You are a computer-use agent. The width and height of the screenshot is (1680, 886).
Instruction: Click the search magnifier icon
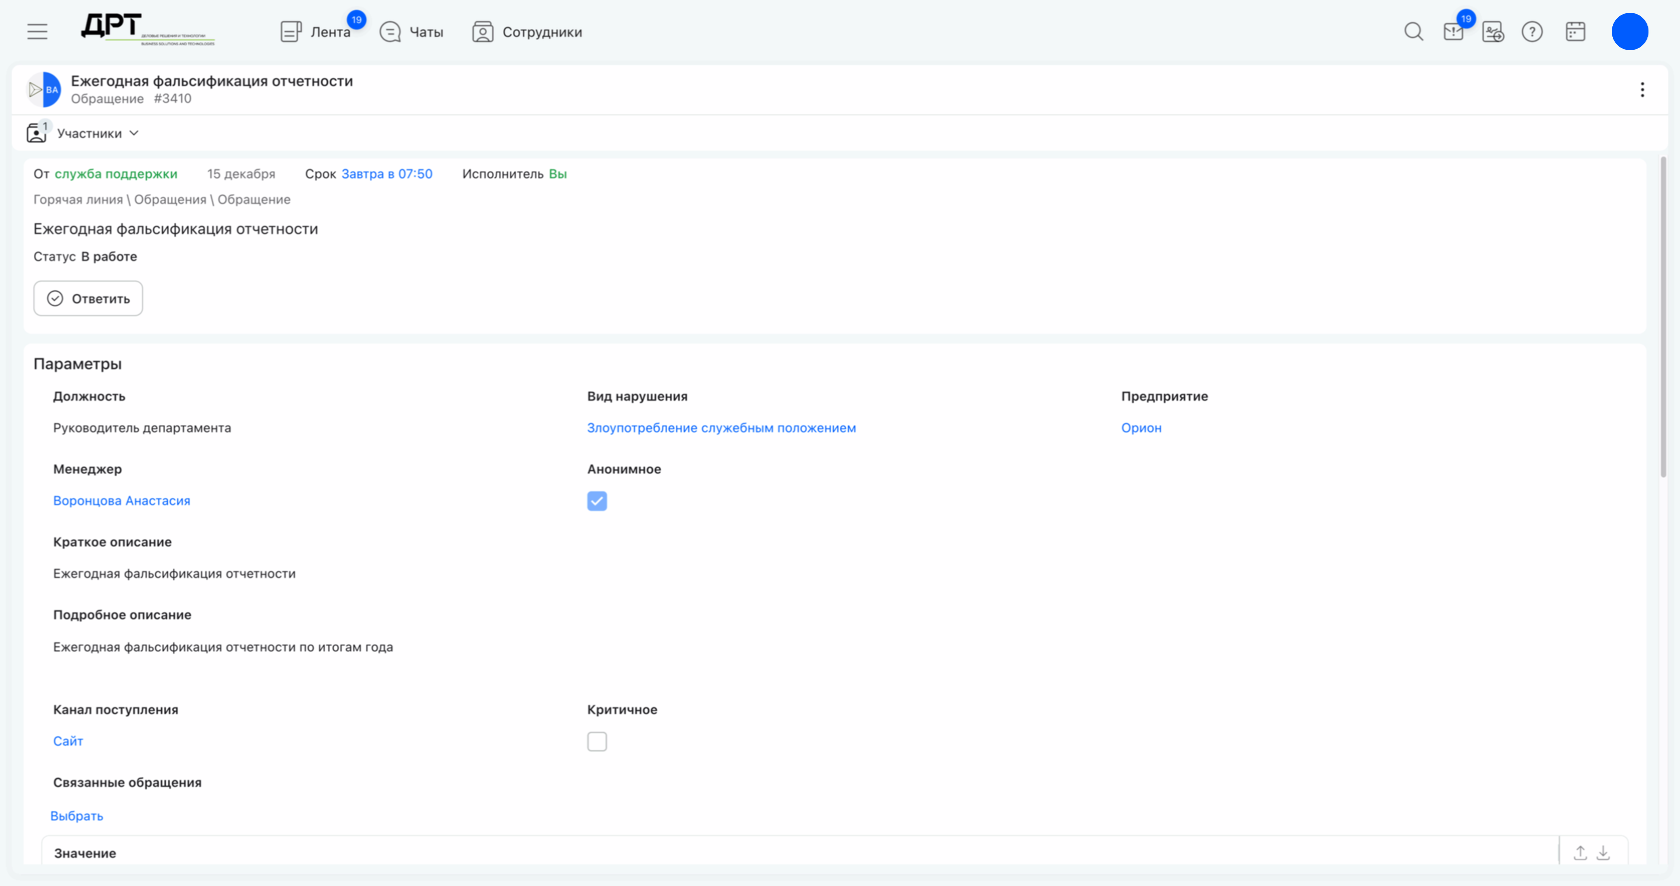tap(1413, 32)
